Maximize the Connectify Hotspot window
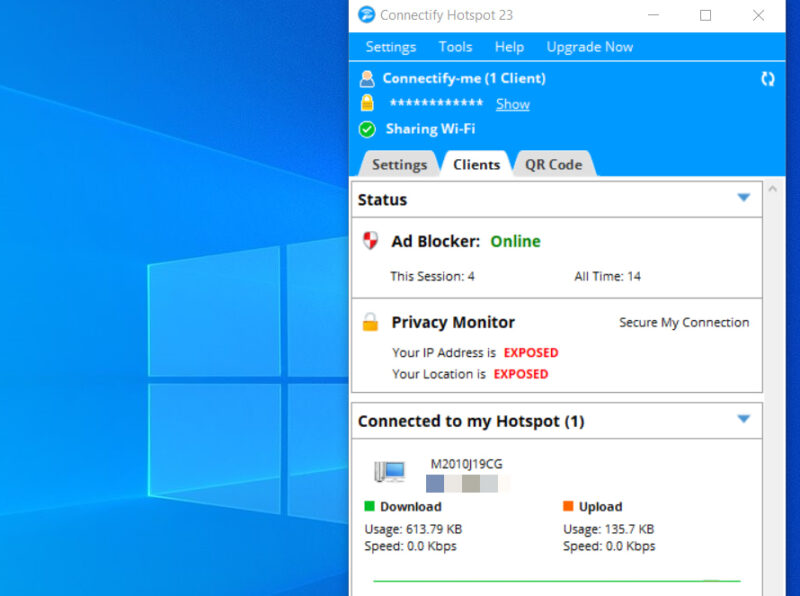Screen dimensions: 800x596 [706, 15]
